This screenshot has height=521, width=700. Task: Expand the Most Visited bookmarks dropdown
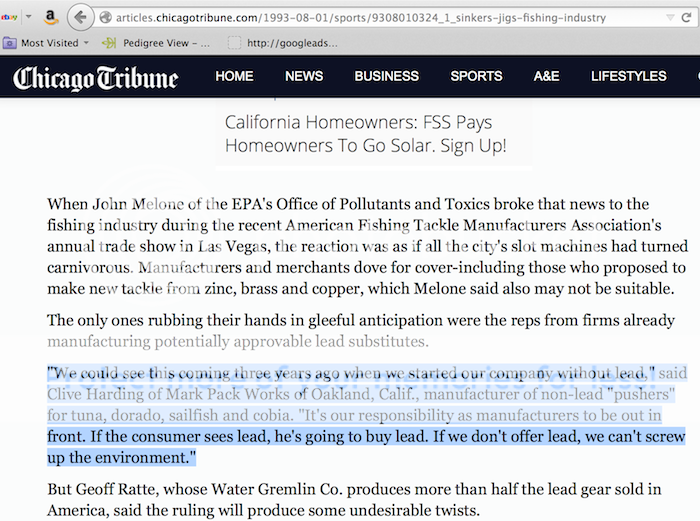tap(87, 43)
